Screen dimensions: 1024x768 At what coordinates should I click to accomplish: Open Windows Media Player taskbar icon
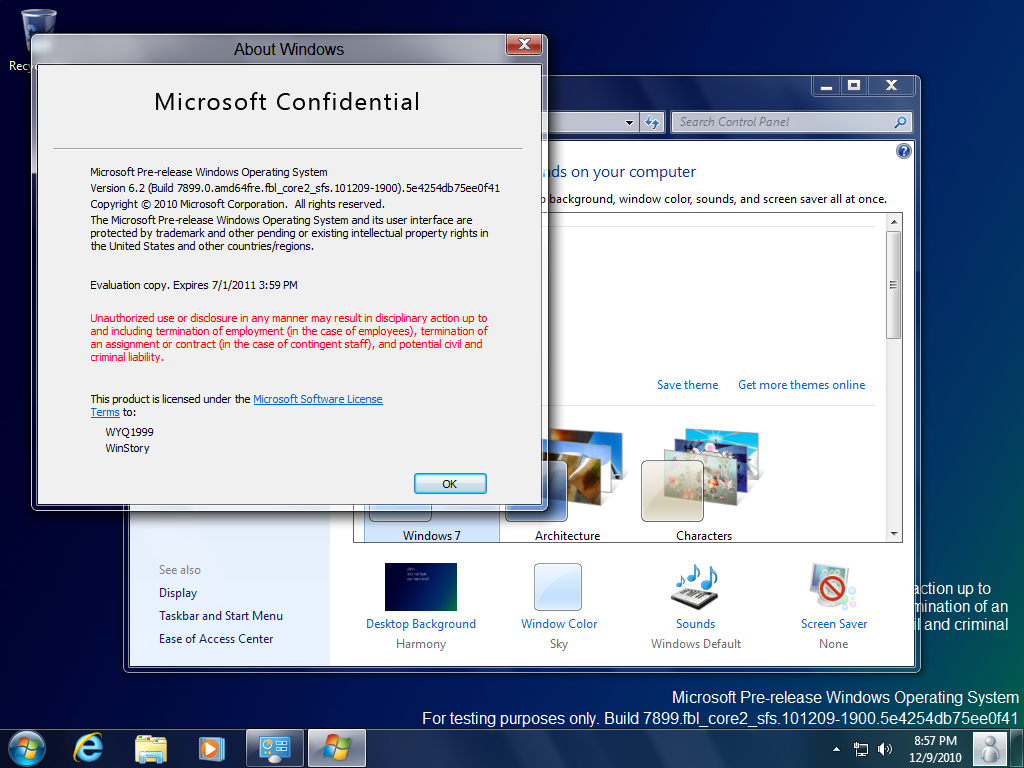pyautogui.click(x=212, y=748)
